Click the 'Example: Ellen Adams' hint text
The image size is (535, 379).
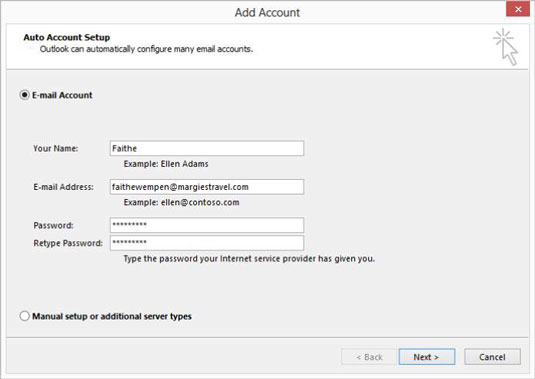pos(166,164)
